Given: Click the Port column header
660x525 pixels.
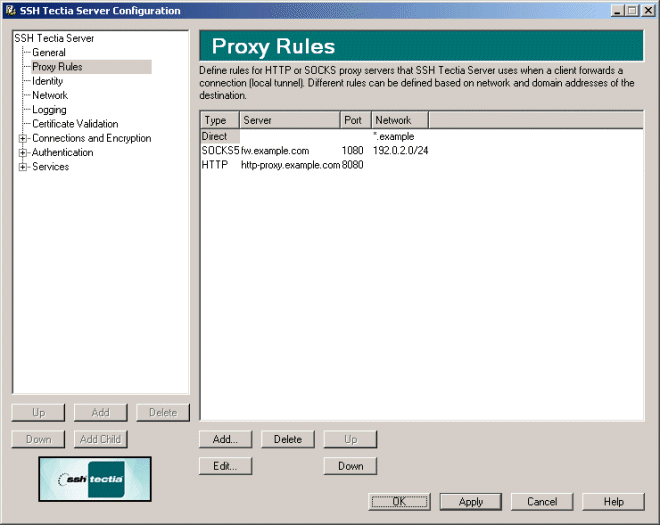Looking at the screenshot, I should coord(356,120).
